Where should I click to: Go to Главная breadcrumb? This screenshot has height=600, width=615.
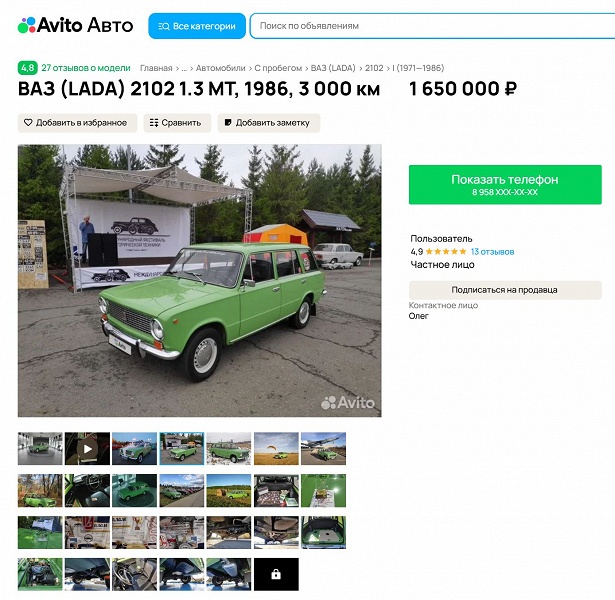click(156, 68)
